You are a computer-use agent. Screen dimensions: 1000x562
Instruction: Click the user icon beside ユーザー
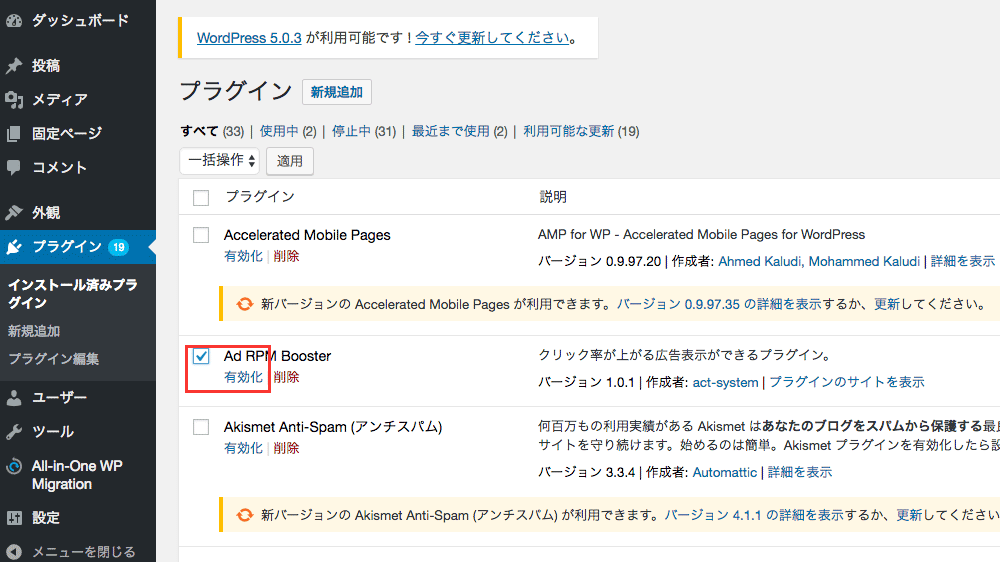[14, 398]
